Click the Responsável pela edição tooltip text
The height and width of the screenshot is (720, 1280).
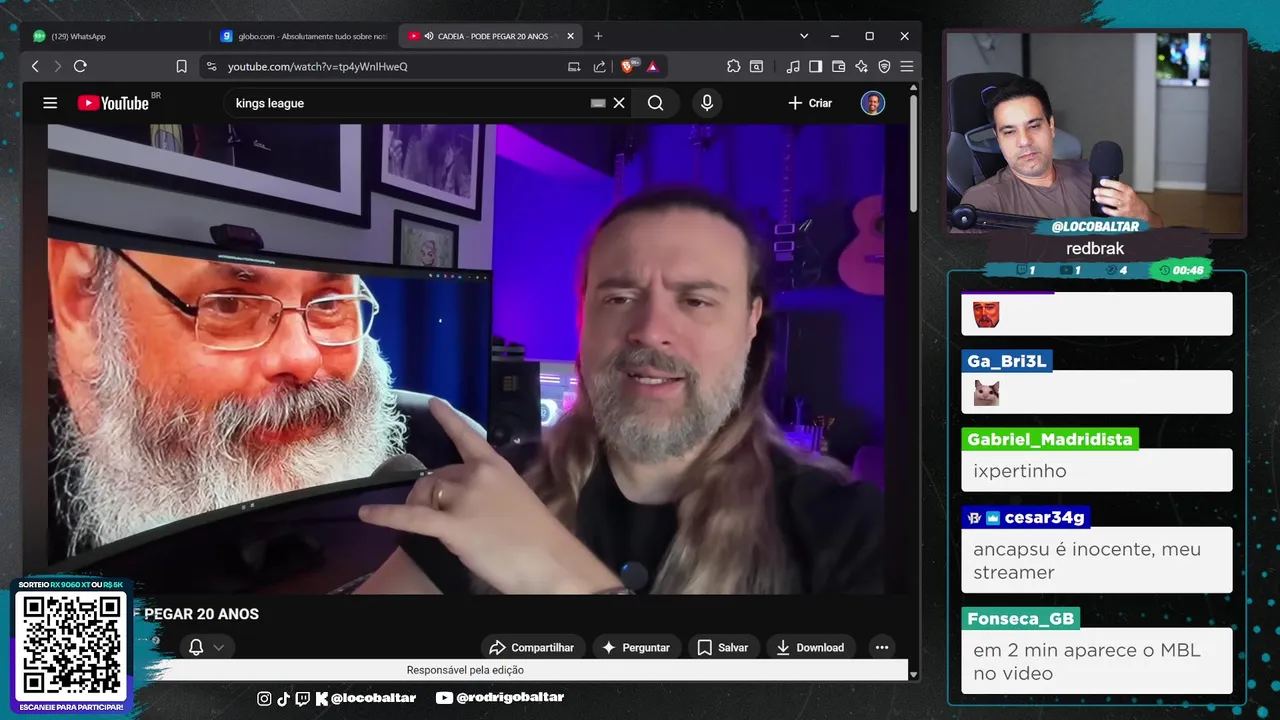[465, 670]
